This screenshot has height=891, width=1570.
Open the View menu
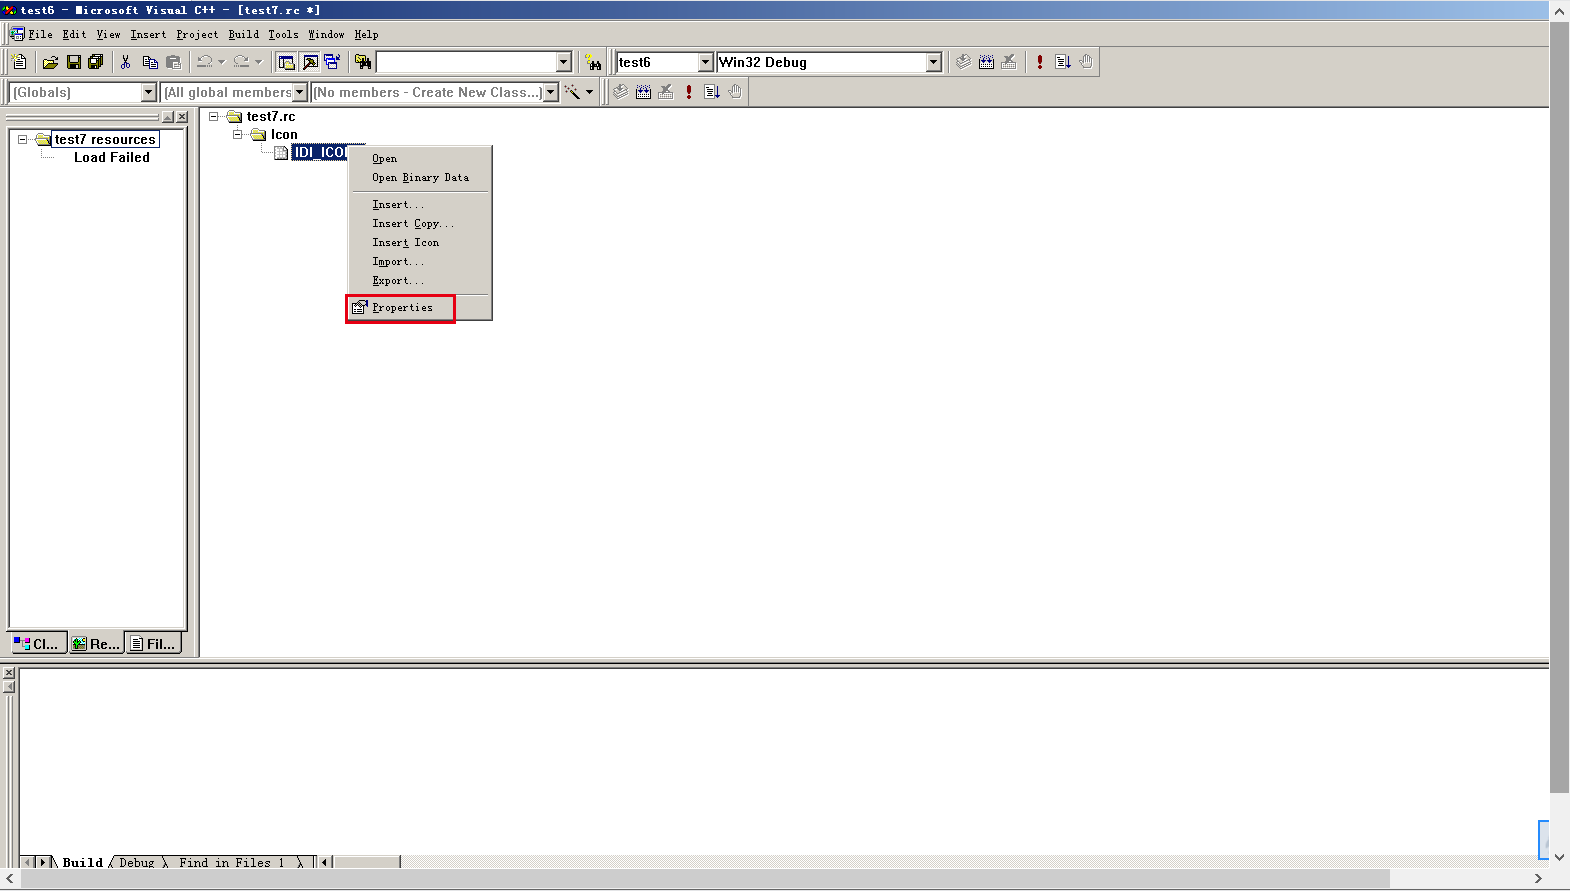point(108,34)
